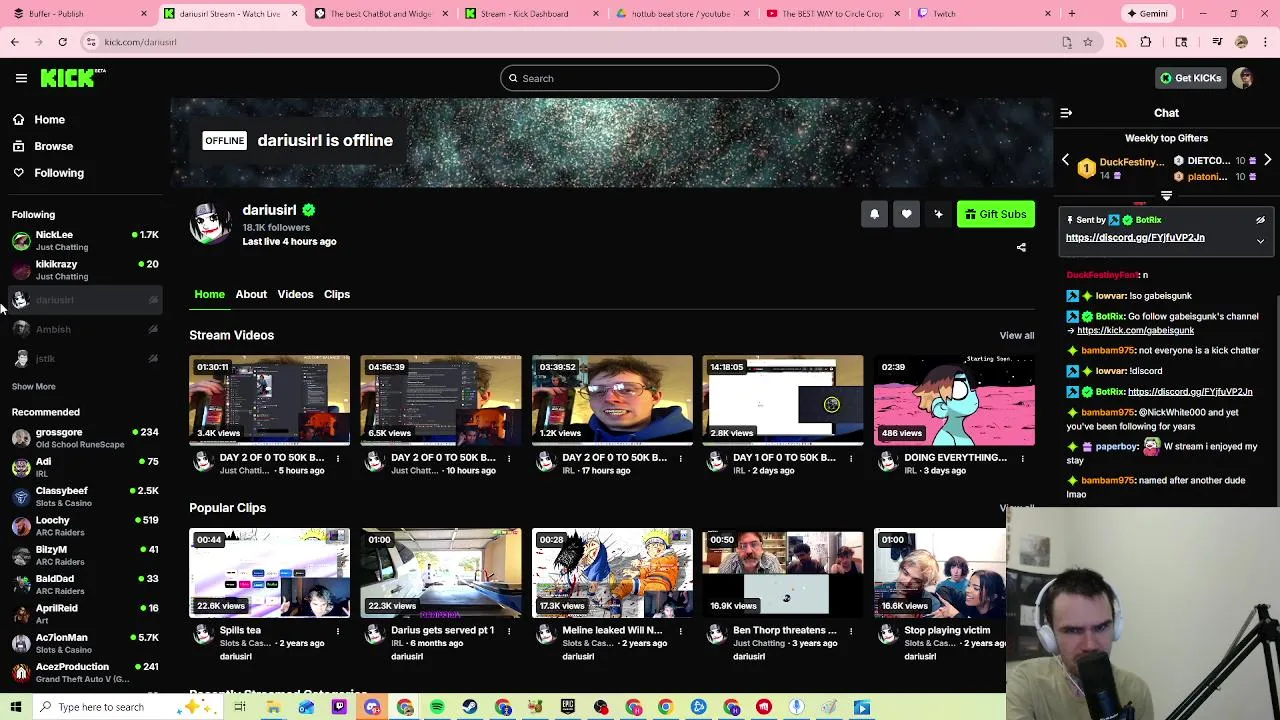Click Show more under Following
The image size is (1280, 720).
(x=33, y=386)
